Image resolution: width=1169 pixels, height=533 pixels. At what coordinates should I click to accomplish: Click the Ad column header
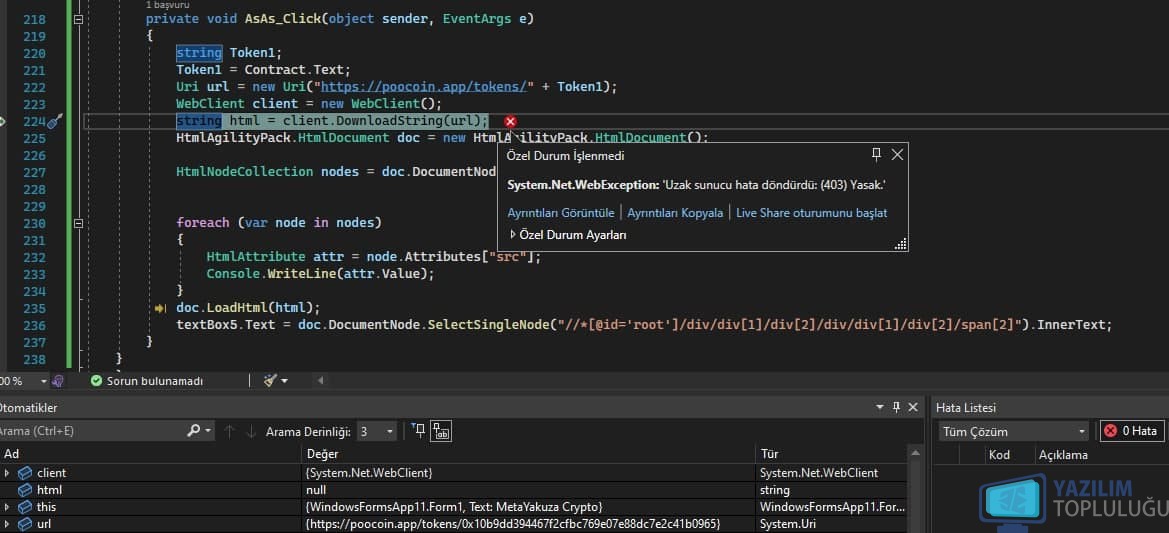[x=151, y=454]
